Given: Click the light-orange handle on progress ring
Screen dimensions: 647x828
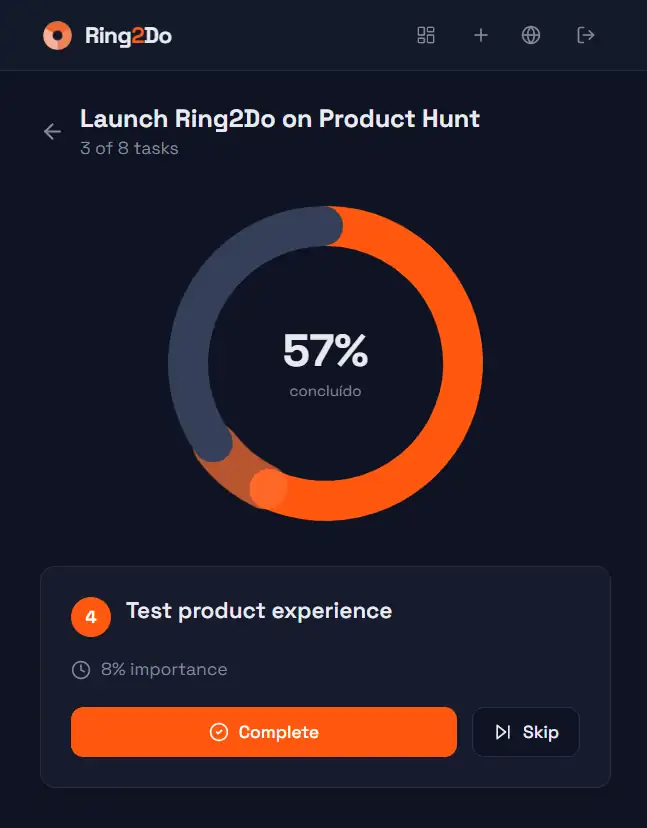Looking at the screenshot, I should click(x=268, y=488).
